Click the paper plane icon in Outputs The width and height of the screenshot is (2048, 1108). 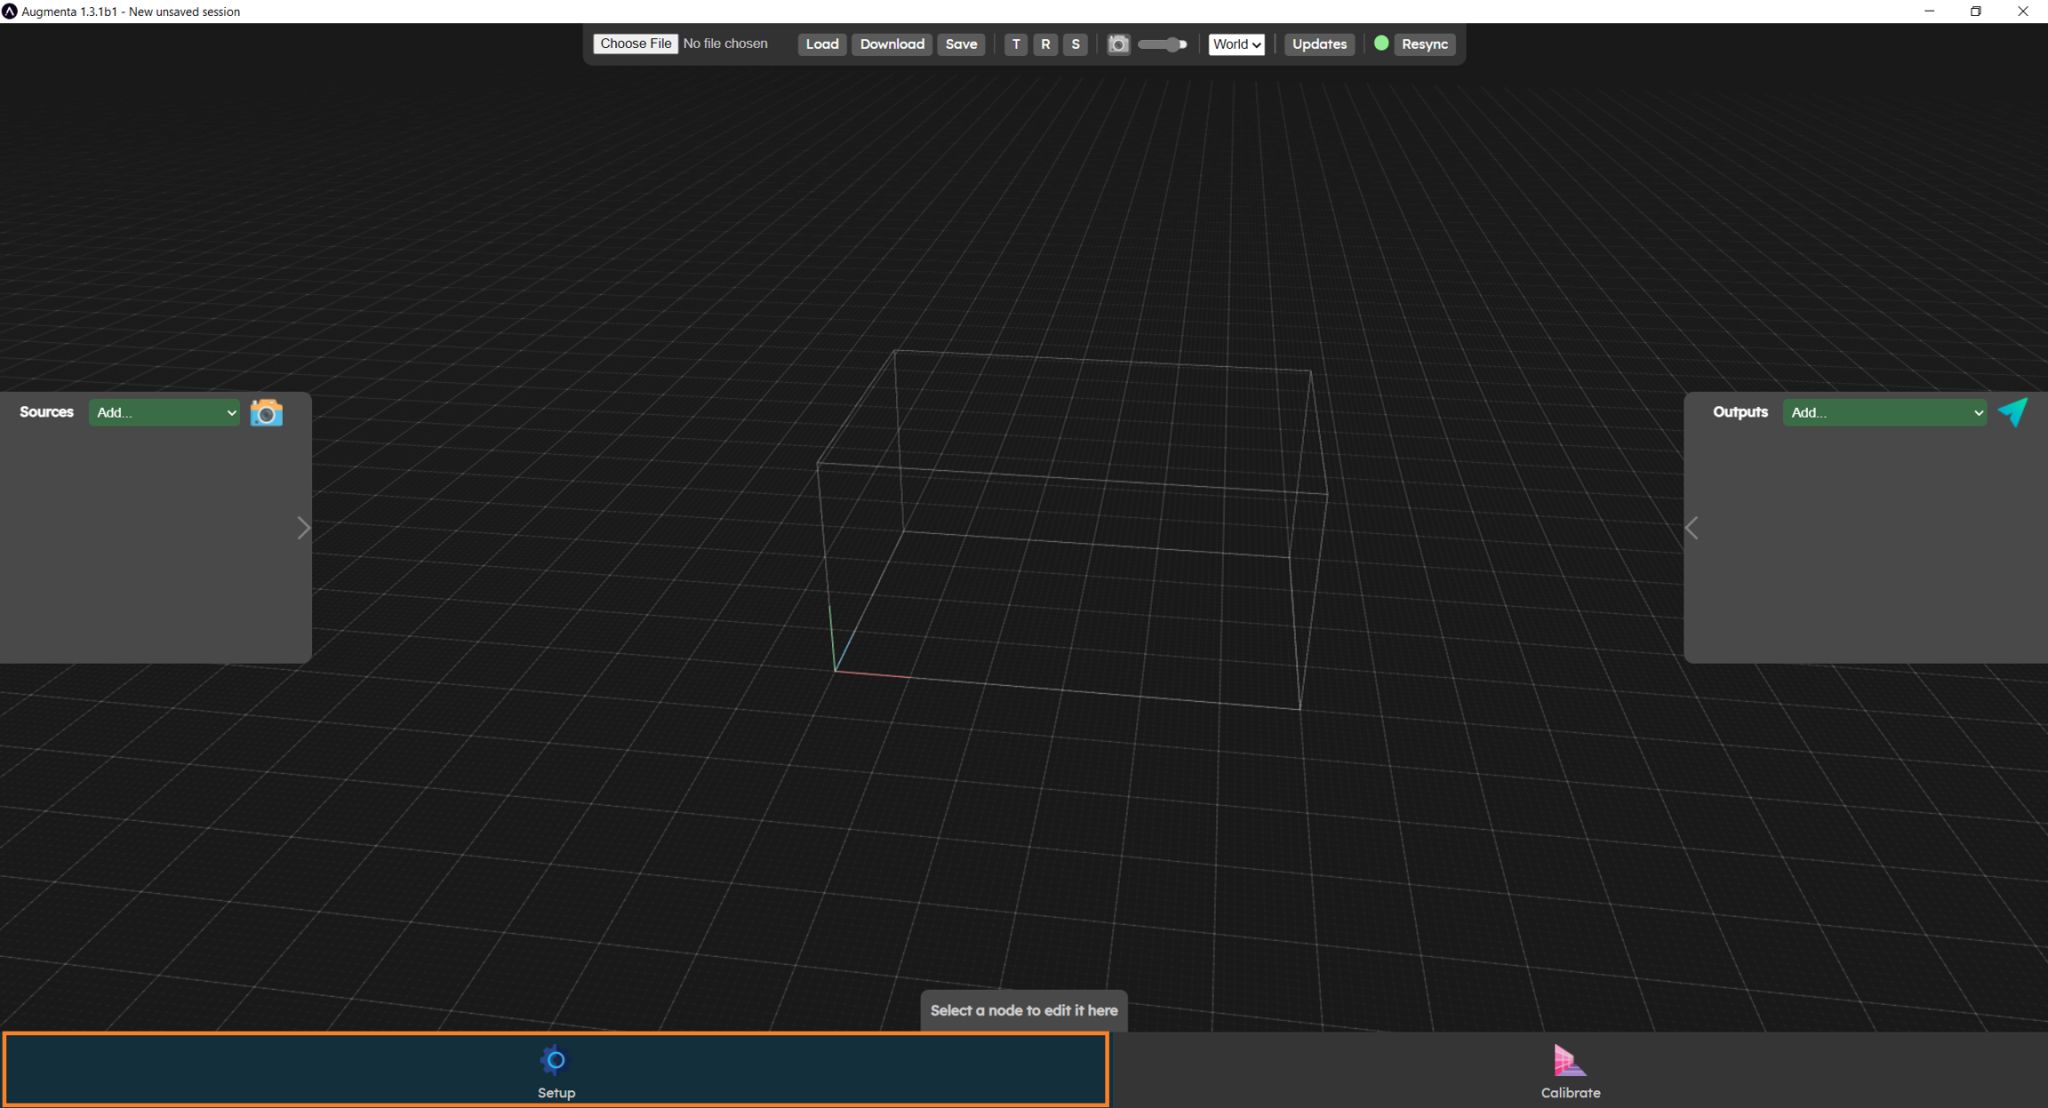2012,412
